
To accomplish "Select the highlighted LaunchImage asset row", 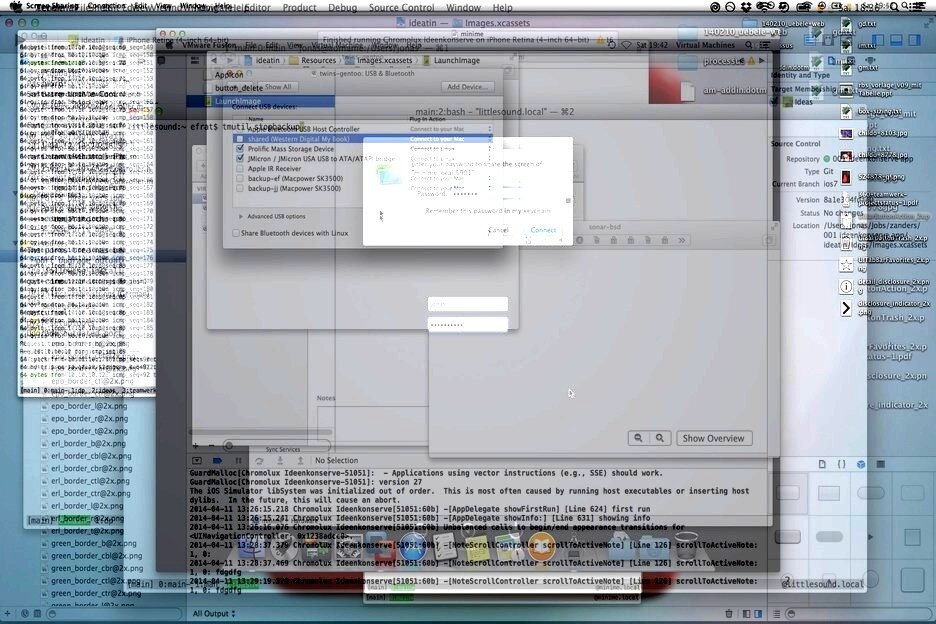I will (260, 102).
